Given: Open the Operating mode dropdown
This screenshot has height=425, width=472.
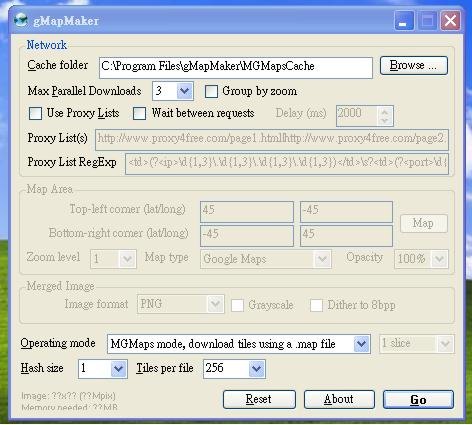Looking at the screenshot, I should point(239,344).
